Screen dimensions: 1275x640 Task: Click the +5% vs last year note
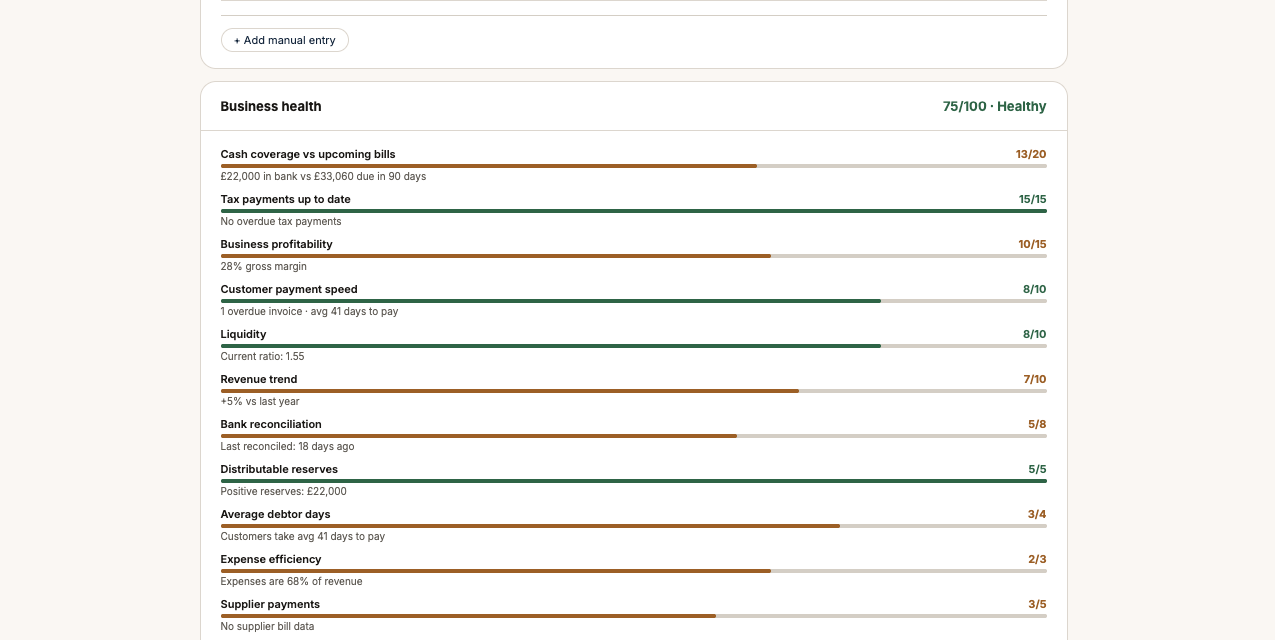click(260, 401)
